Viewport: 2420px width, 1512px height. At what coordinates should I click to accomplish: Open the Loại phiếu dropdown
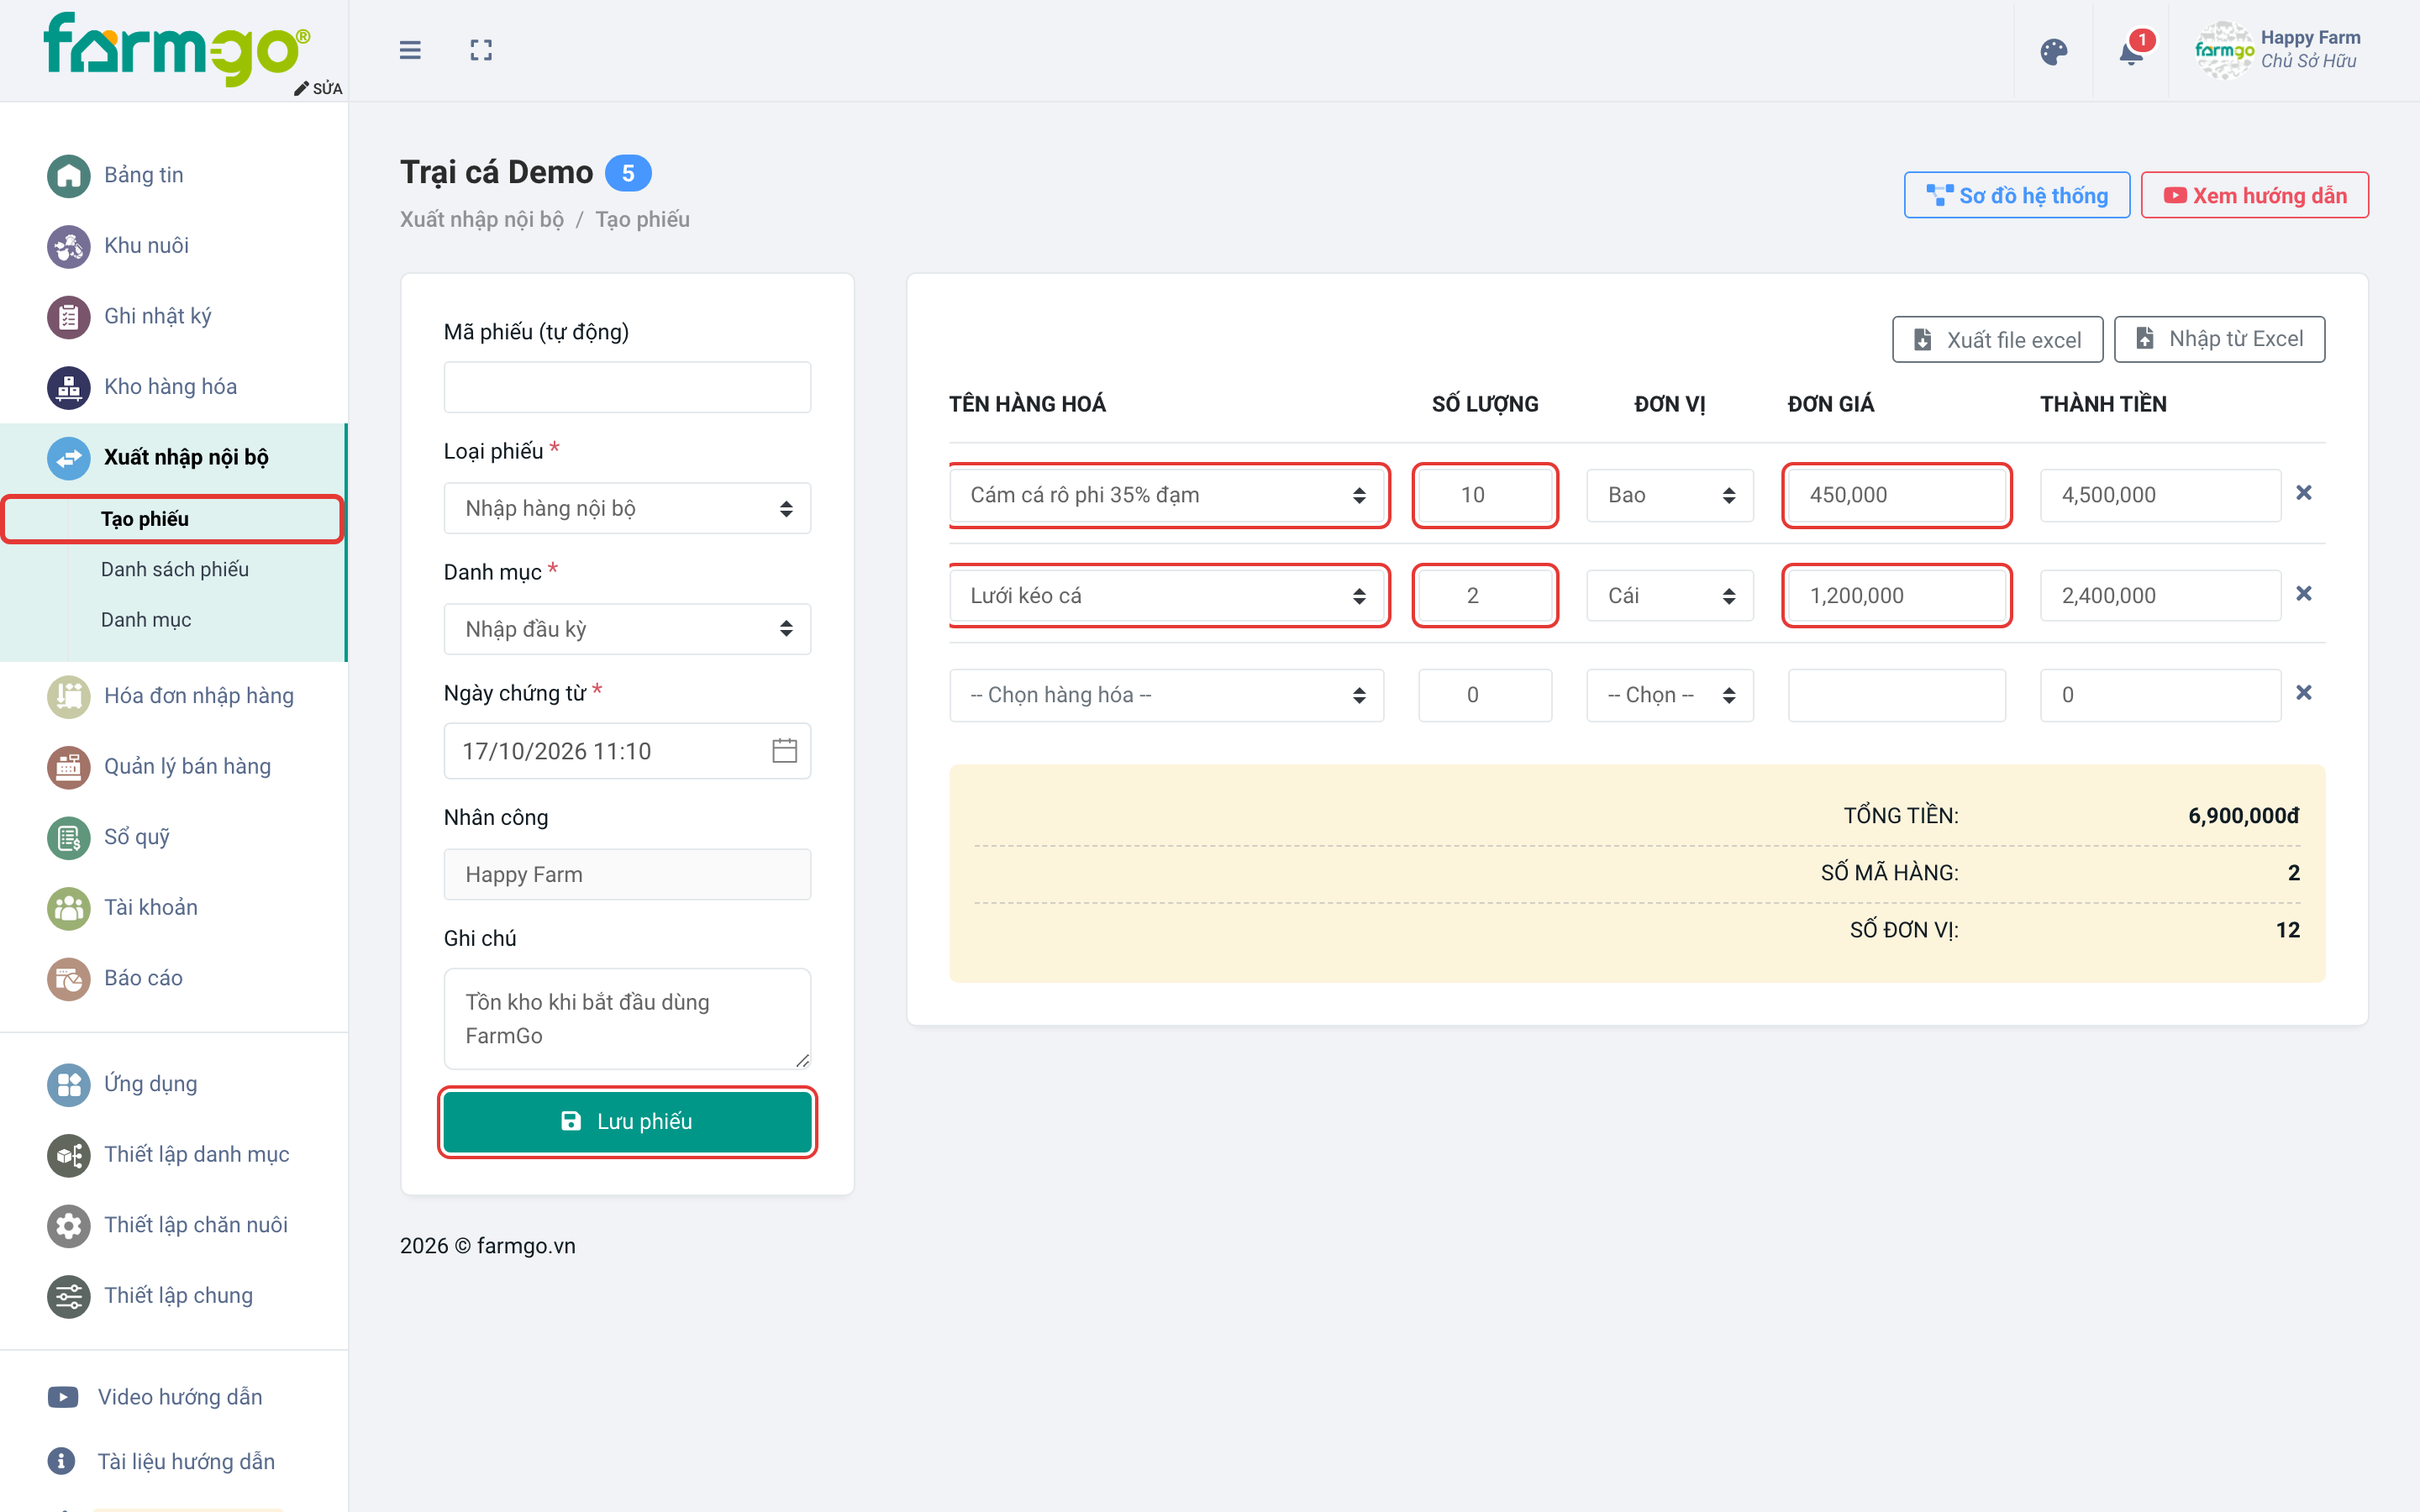627,508
